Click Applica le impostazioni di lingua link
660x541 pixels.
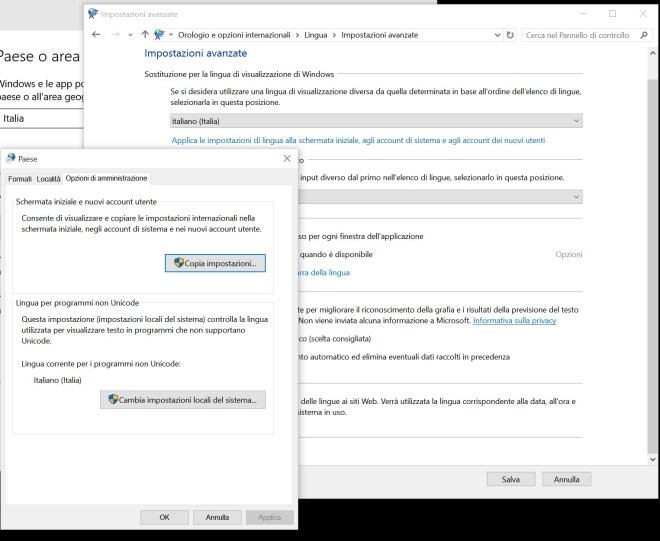[x=358, y=140]
